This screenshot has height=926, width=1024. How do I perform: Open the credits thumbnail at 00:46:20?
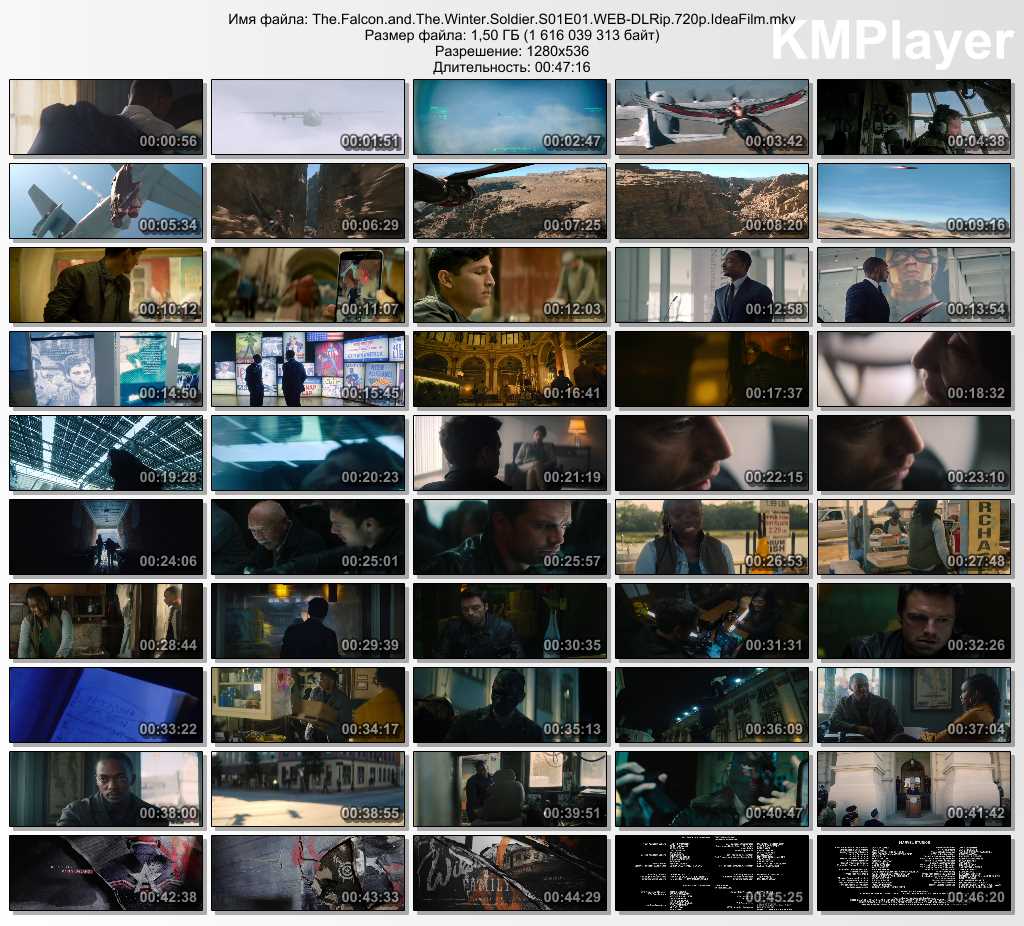tap(914, 873)
